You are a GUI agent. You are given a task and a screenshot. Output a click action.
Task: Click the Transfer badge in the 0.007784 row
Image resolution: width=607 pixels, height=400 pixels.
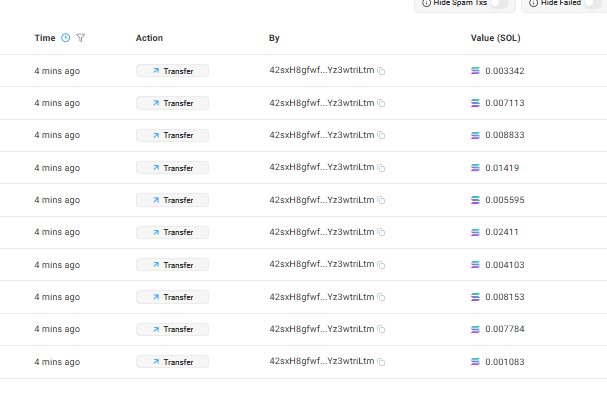point(172,329)
